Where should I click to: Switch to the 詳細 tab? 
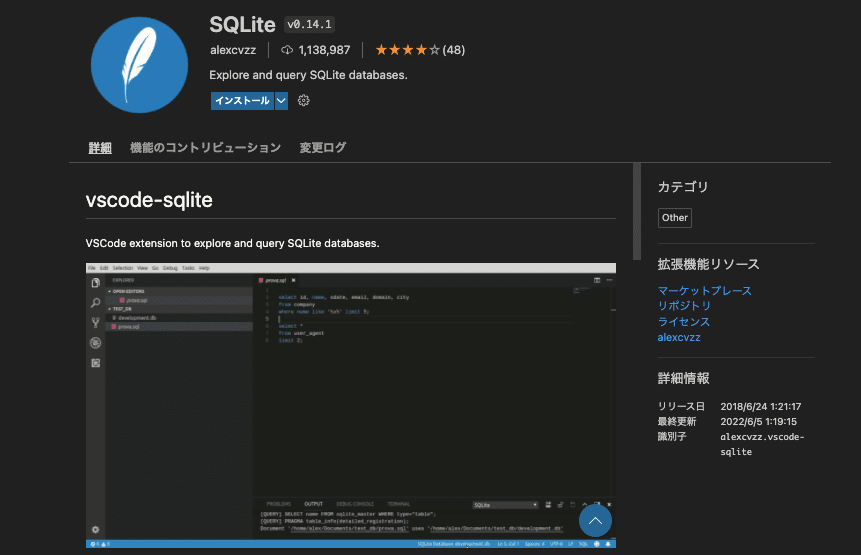[x=100, y=148]
